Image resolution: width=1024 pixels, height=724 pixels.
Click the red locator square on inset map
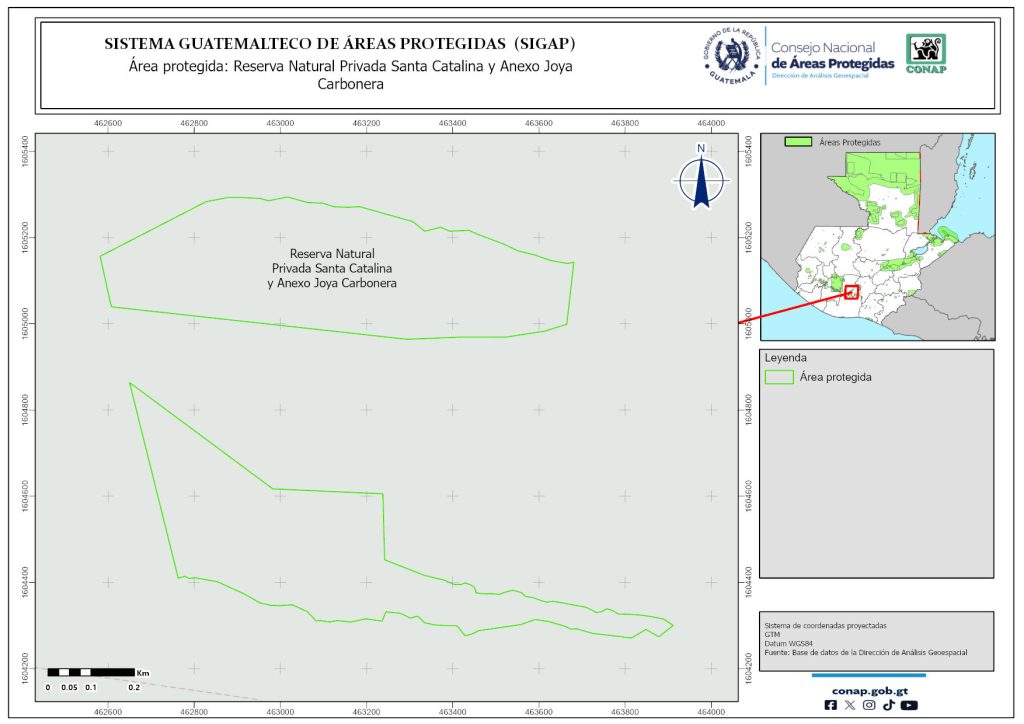pyautogui.click(x=851, y=292)
